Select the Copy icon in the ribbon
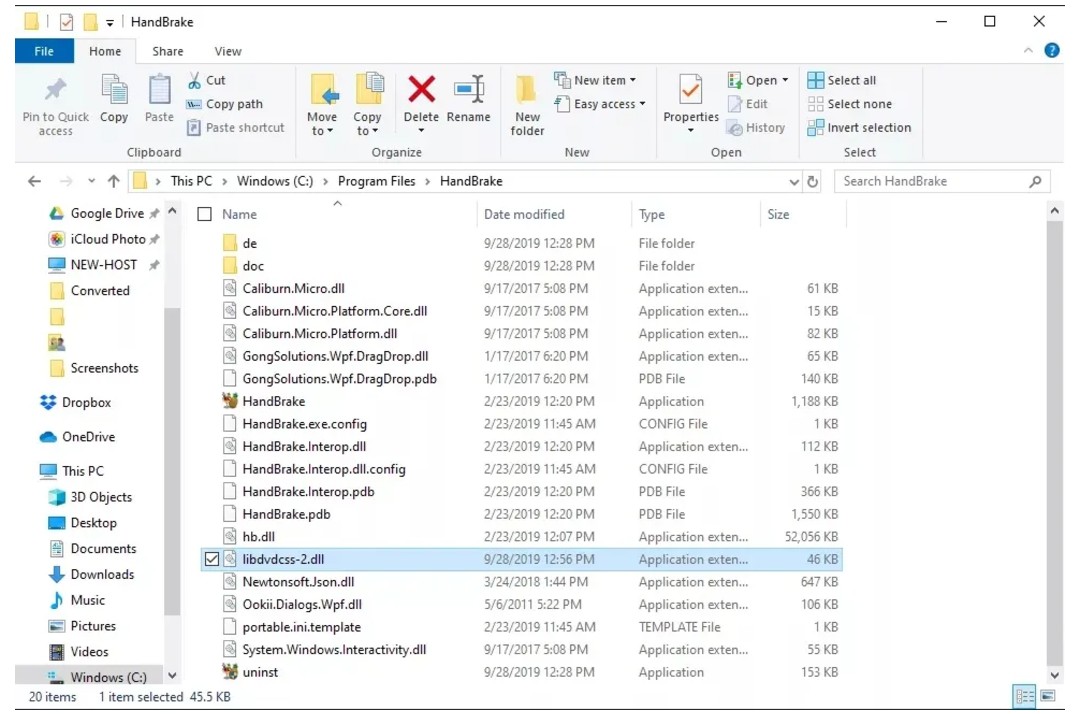This screenshot has width=1083, height=714. point(113,100)
